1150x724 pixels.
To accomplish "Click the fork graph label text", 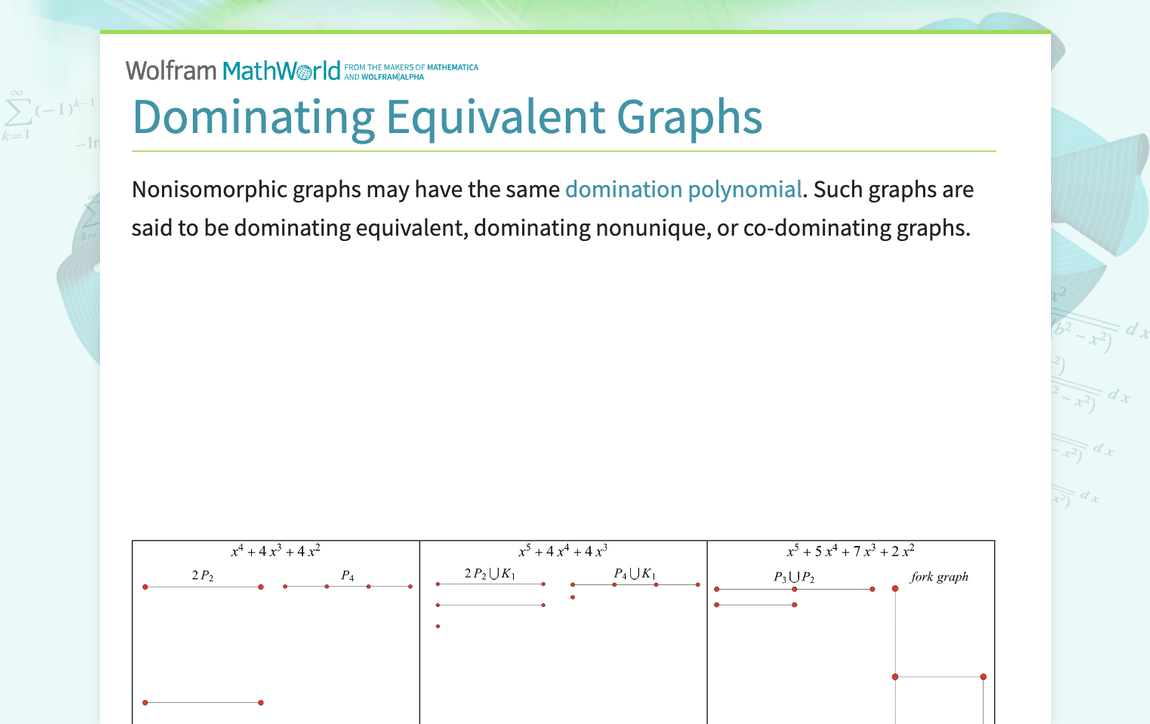I will [x=940, y=577].
